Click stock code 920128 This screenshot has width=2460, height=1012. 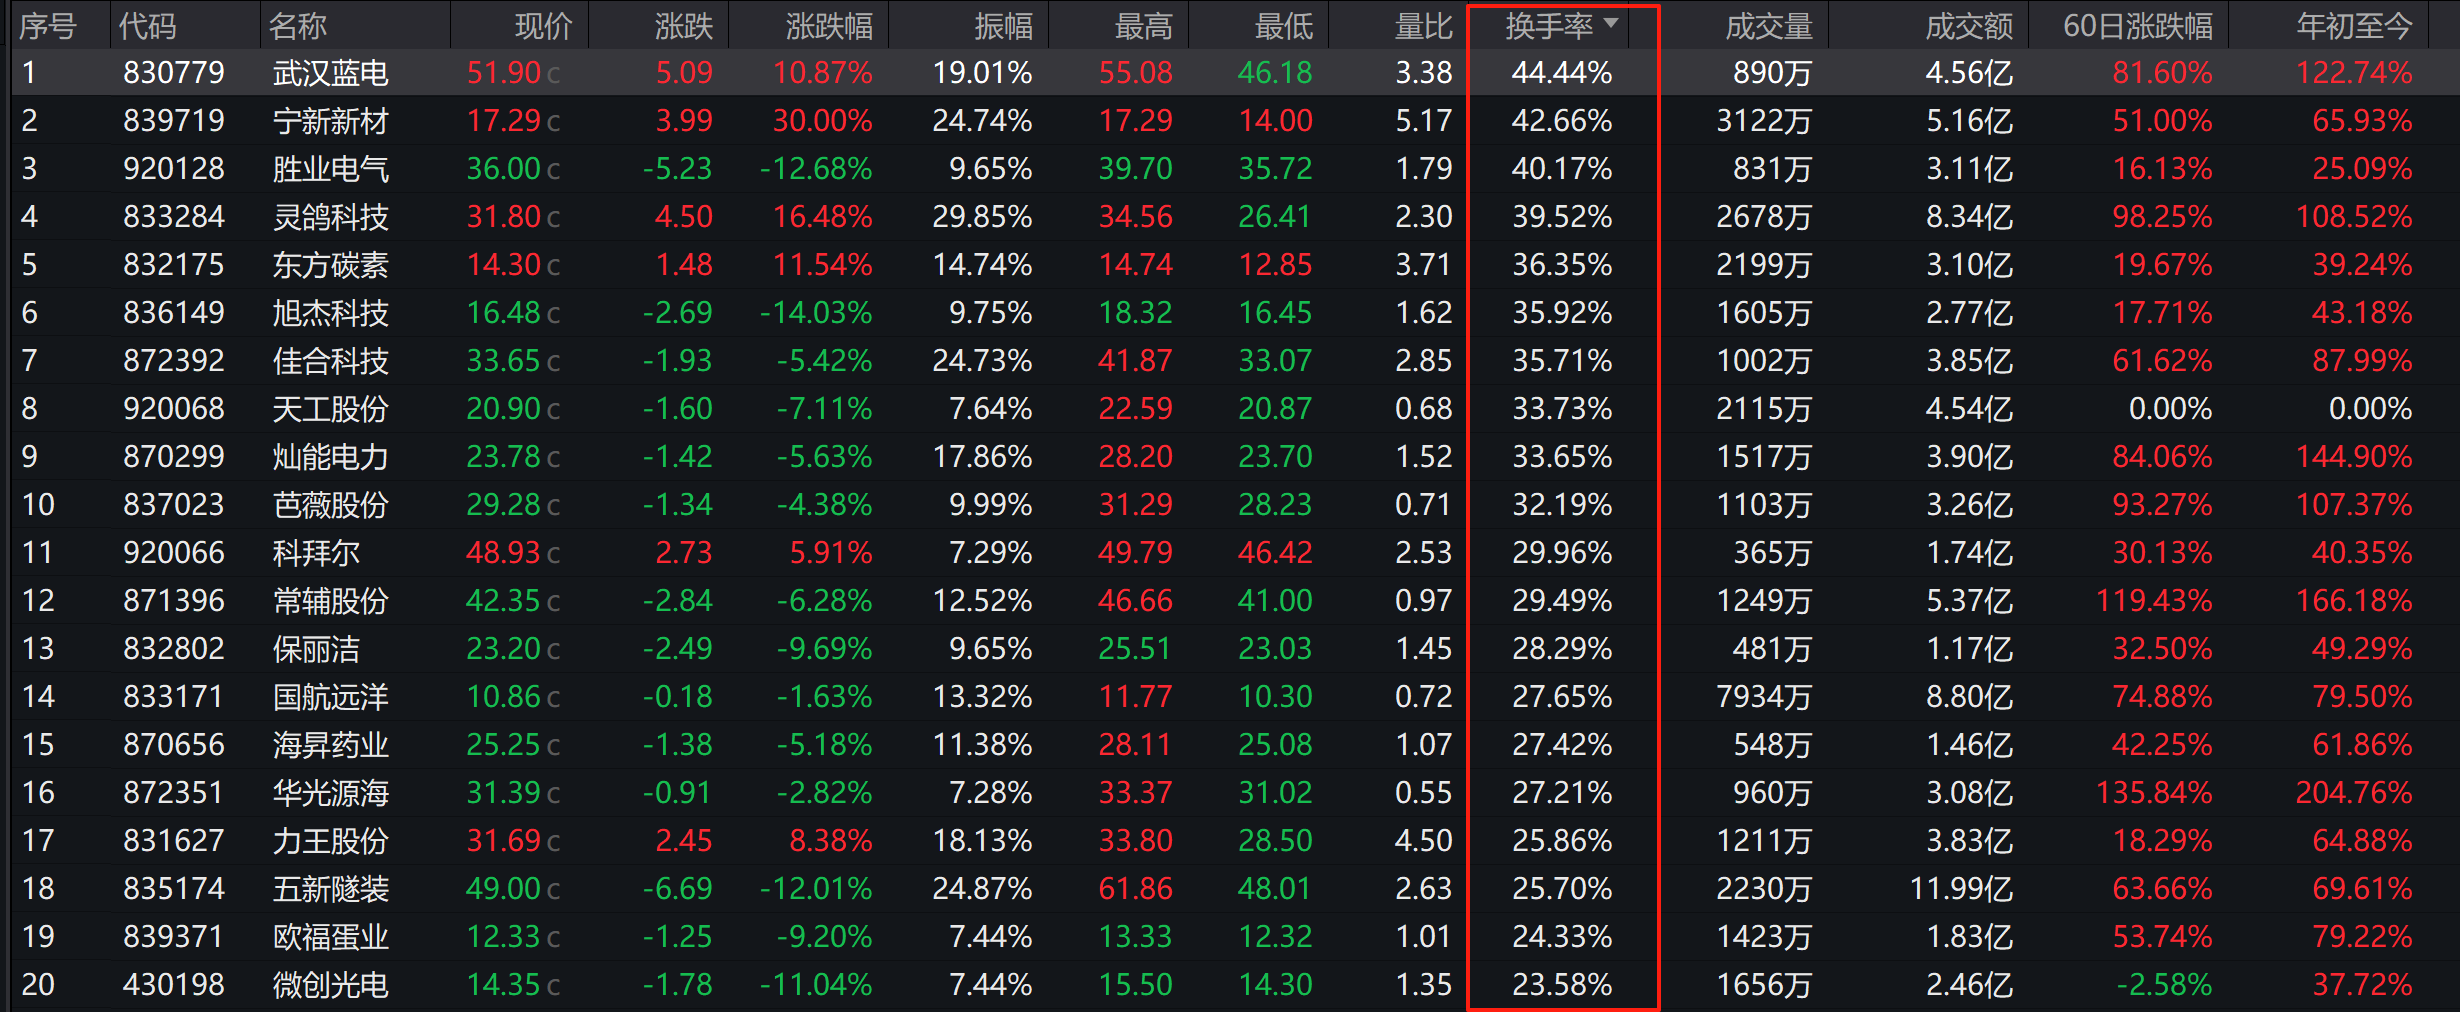174,169
